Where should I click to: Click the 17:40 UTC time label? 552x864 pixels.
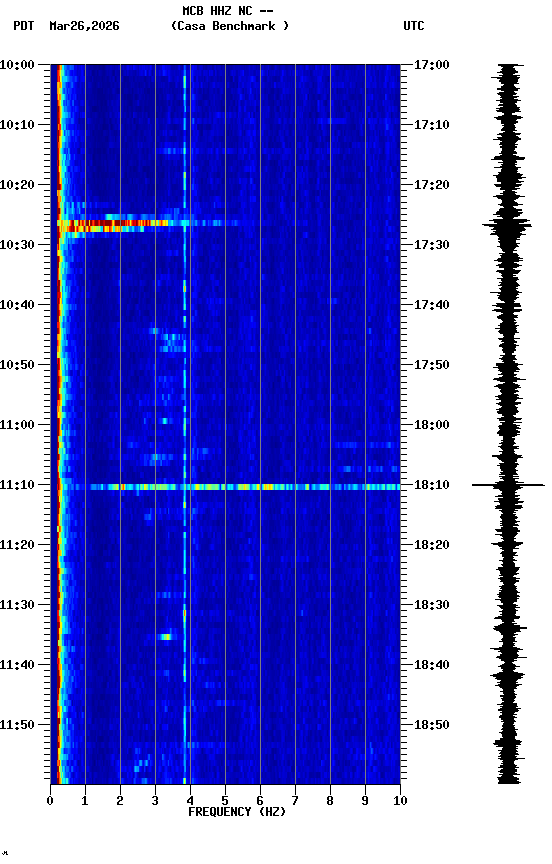(x=432, y=305)
